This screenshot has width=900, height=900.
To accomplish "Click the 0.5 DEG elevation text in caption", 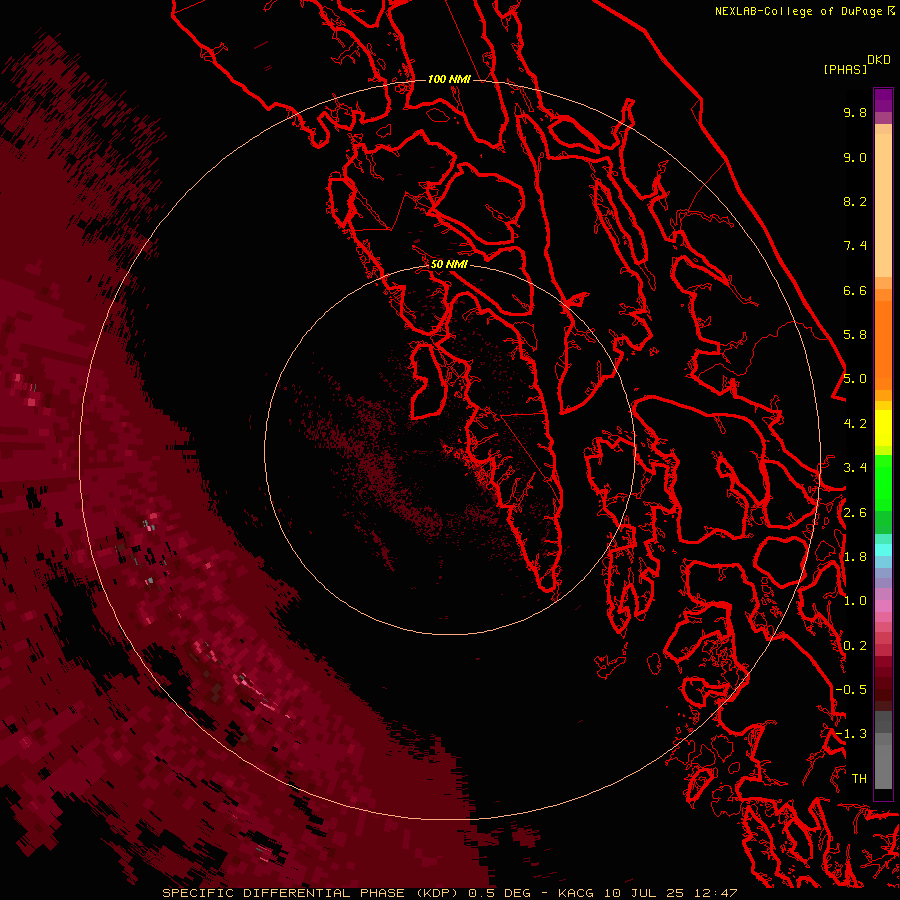I will tap(499, 893).
